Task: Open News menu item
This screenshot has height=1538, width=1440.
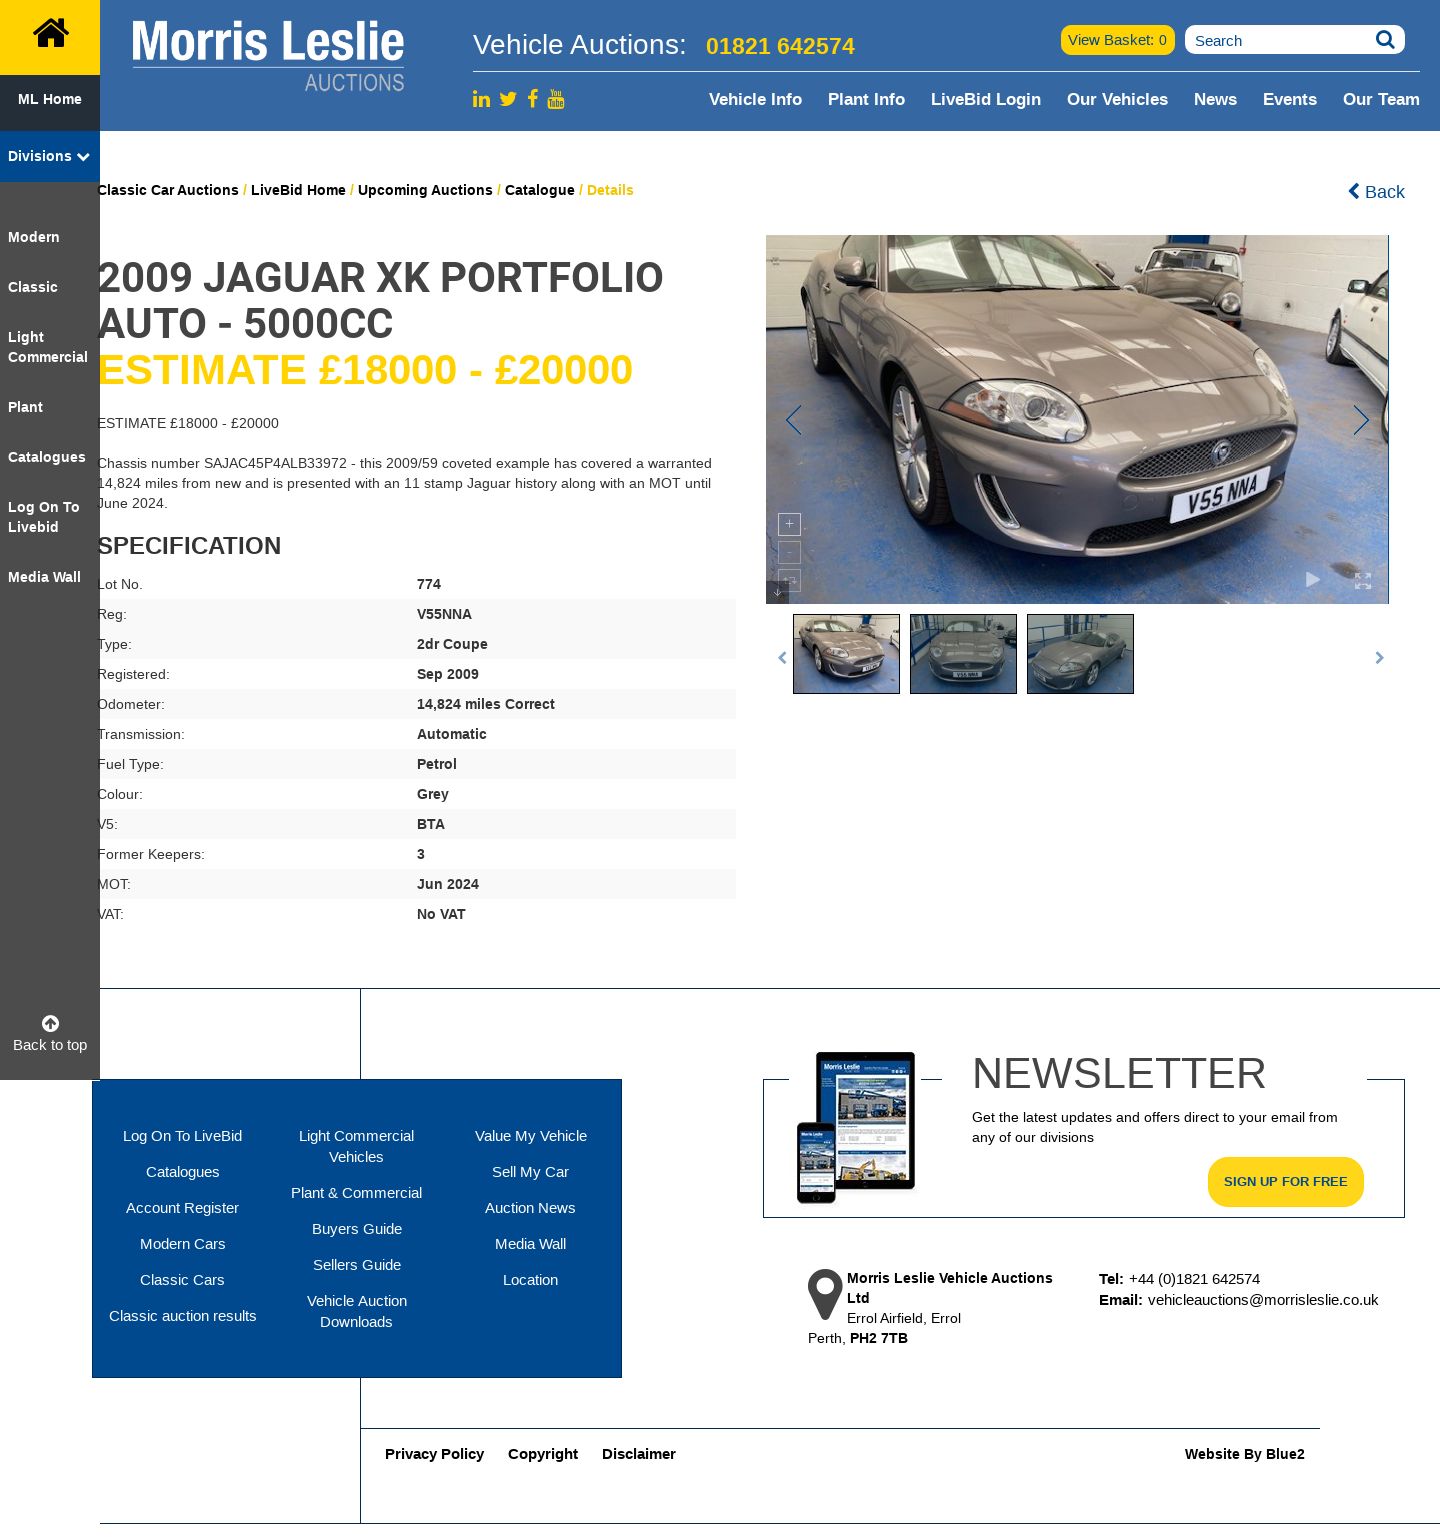Action: [1215, 99]
